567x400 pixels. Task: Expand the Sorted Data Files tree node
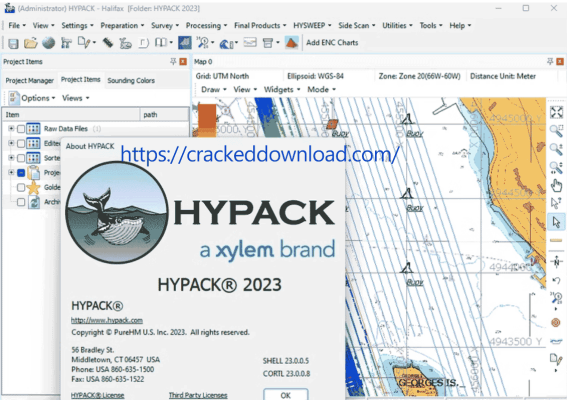11,158
